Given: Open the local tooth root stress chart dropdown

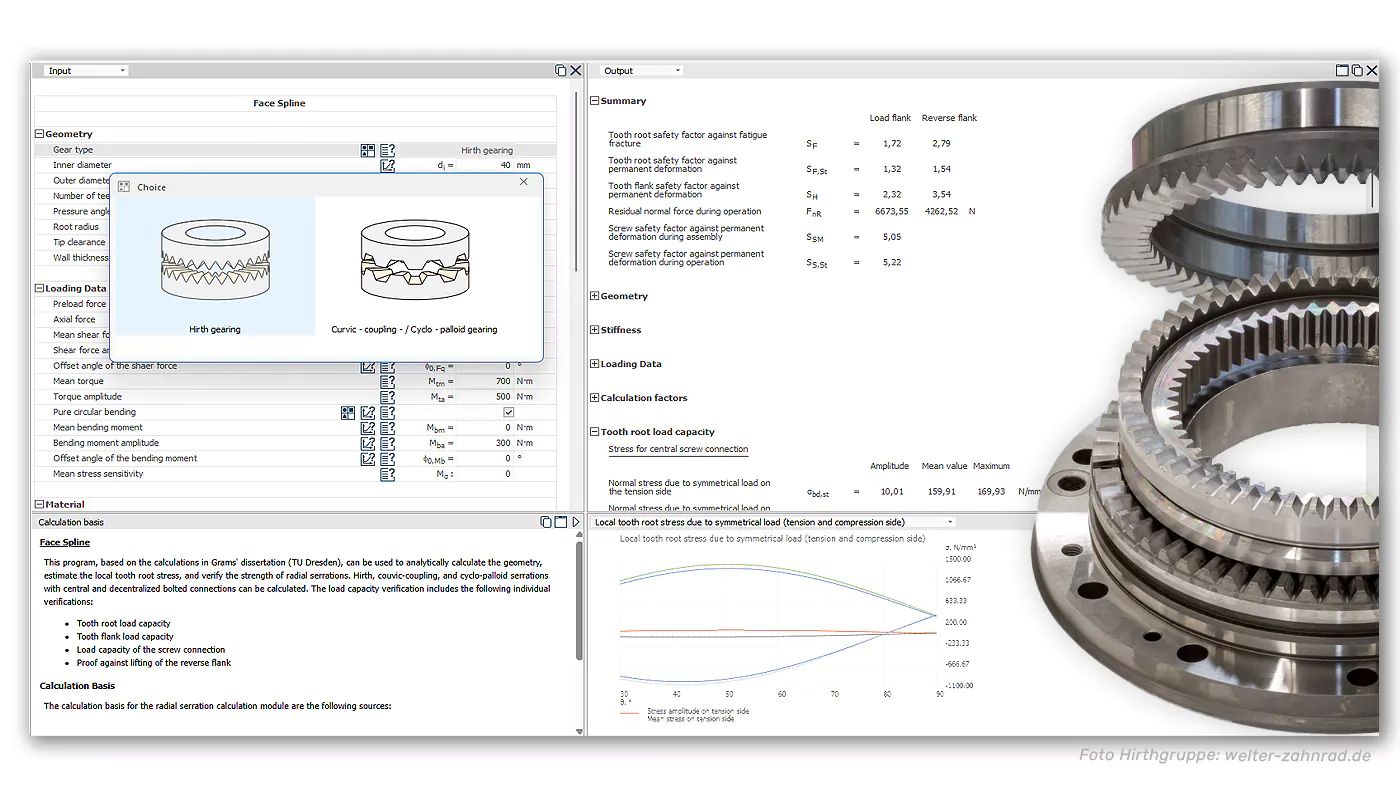Looking at the screenshot, I should coord(950,522).
